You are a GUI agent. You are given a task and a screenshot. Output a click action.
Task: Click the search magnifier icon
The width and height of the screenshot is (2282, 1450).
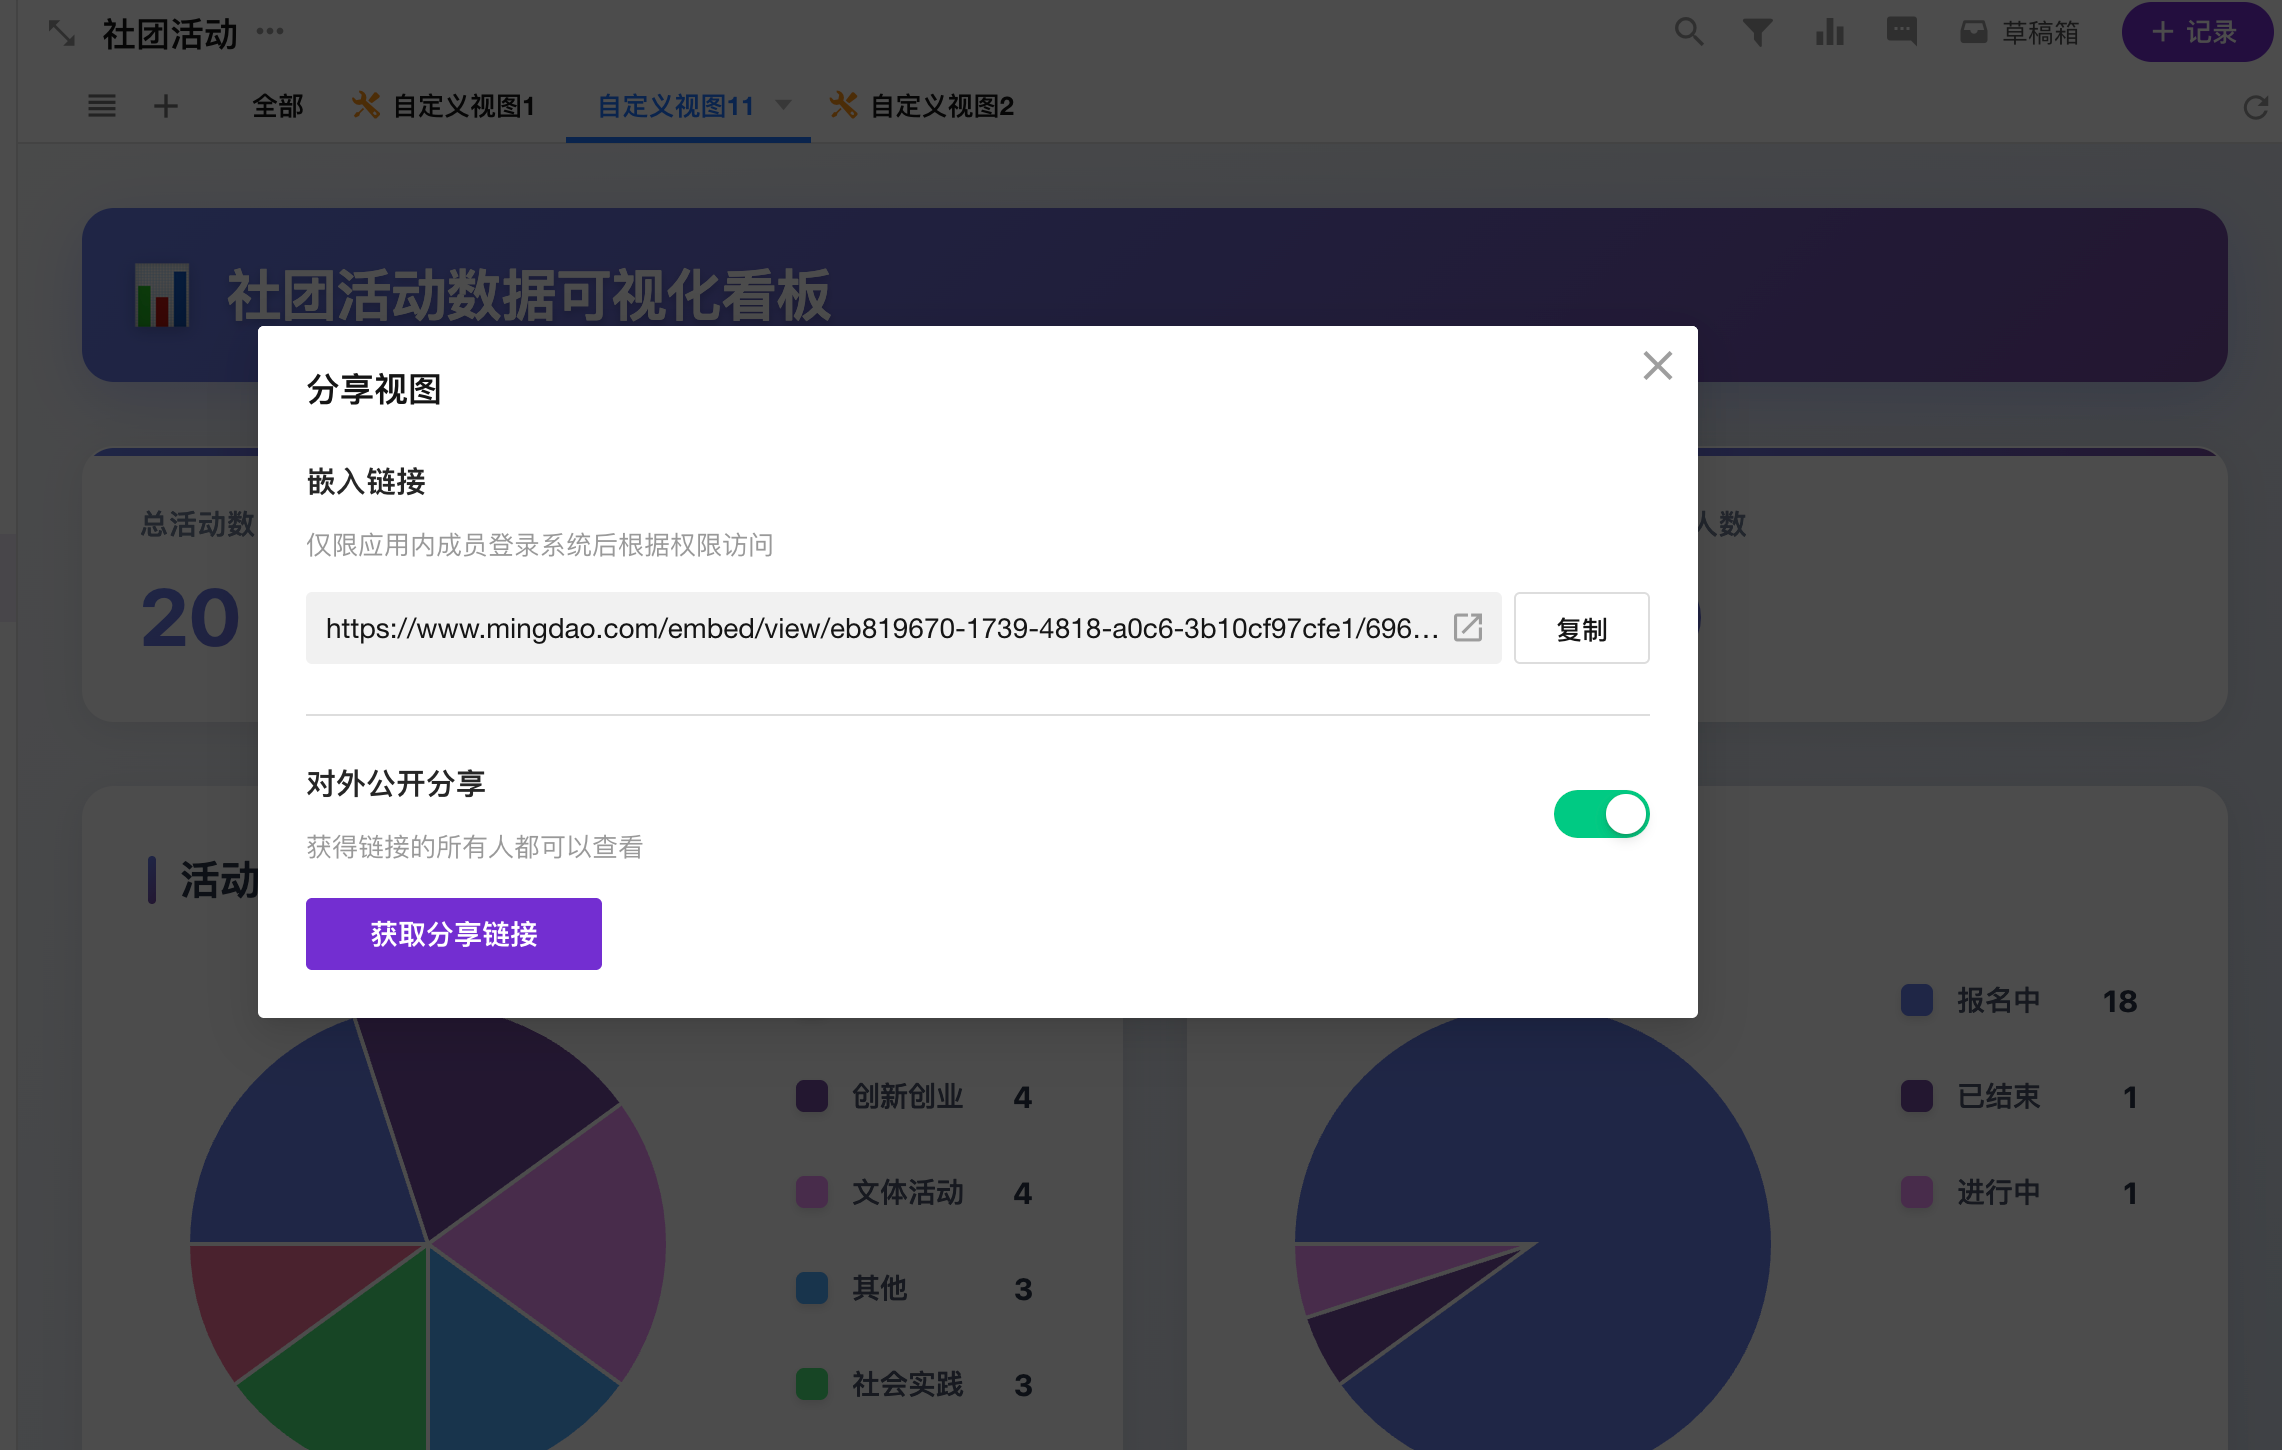click(x=1688, y=32)
